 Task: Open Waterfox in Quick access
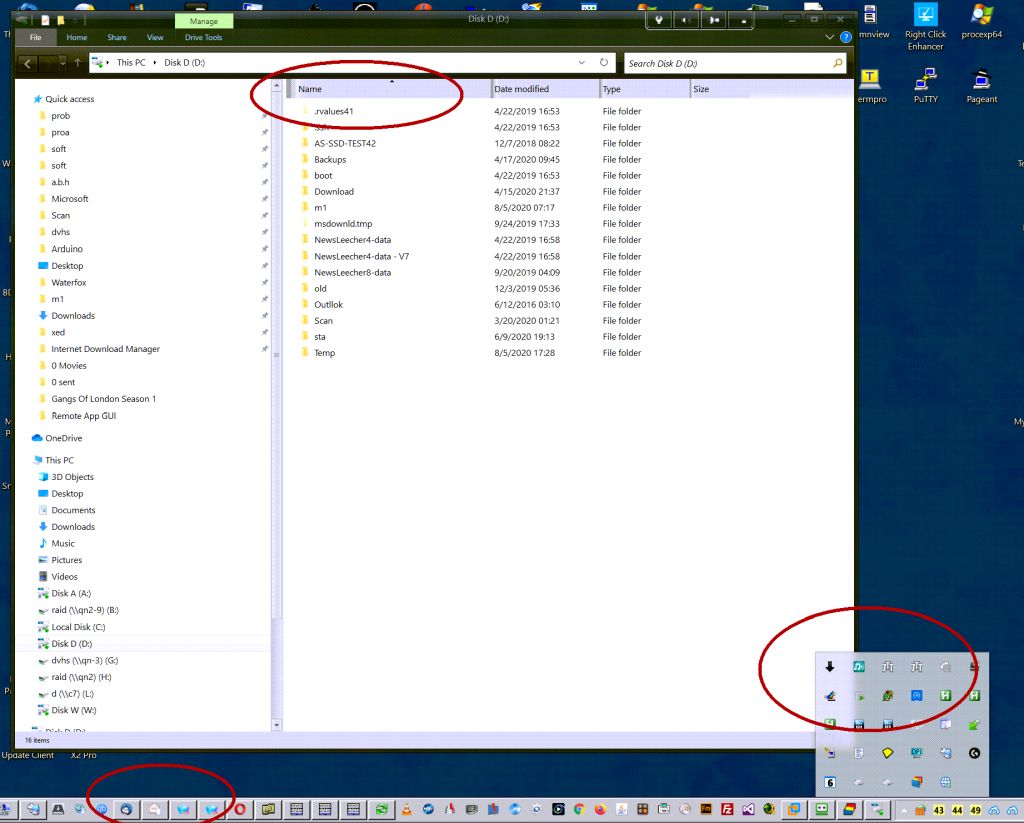pos(69,282)
